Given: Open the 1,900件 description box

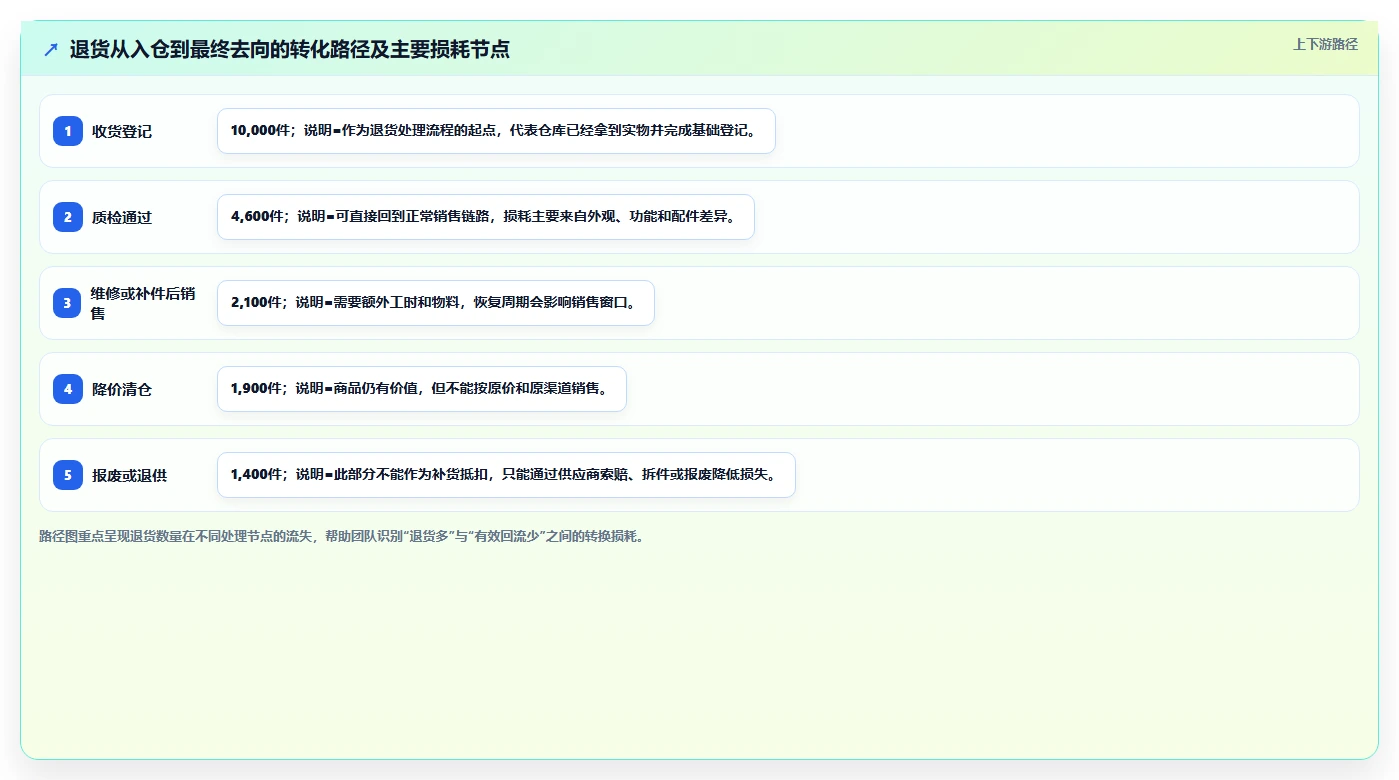Looking at the screenshot, I should pos(422,389).
